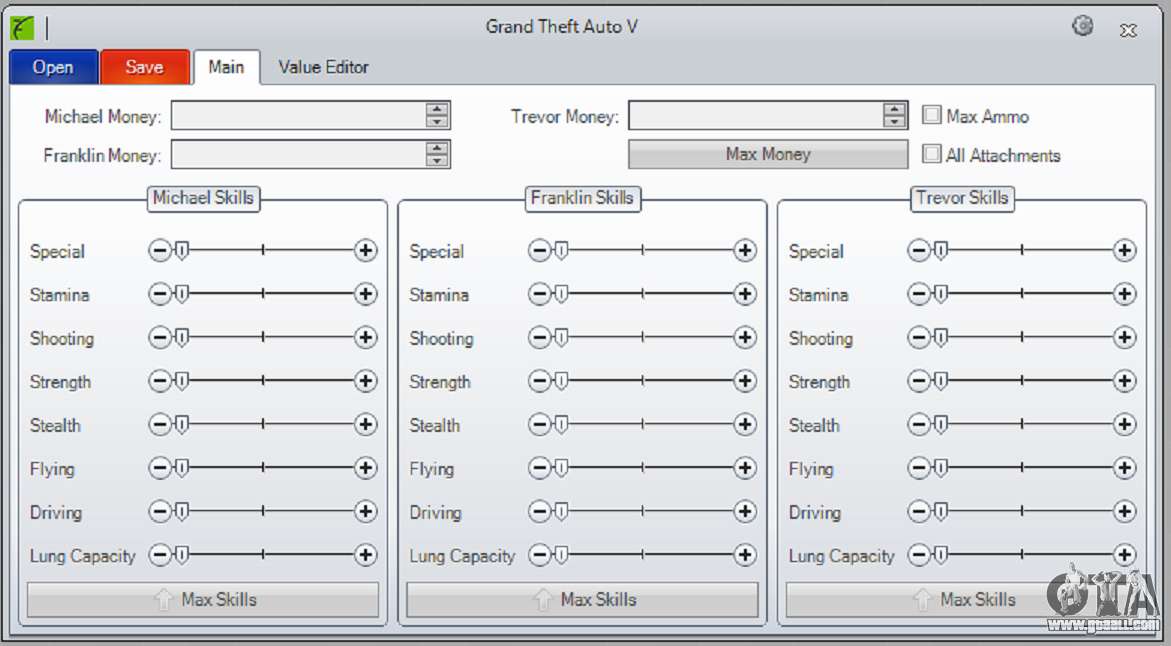Increase Franklin's Special with plus icon
This screenshot has width=1171, height=646.
click(x=745, y=250)
